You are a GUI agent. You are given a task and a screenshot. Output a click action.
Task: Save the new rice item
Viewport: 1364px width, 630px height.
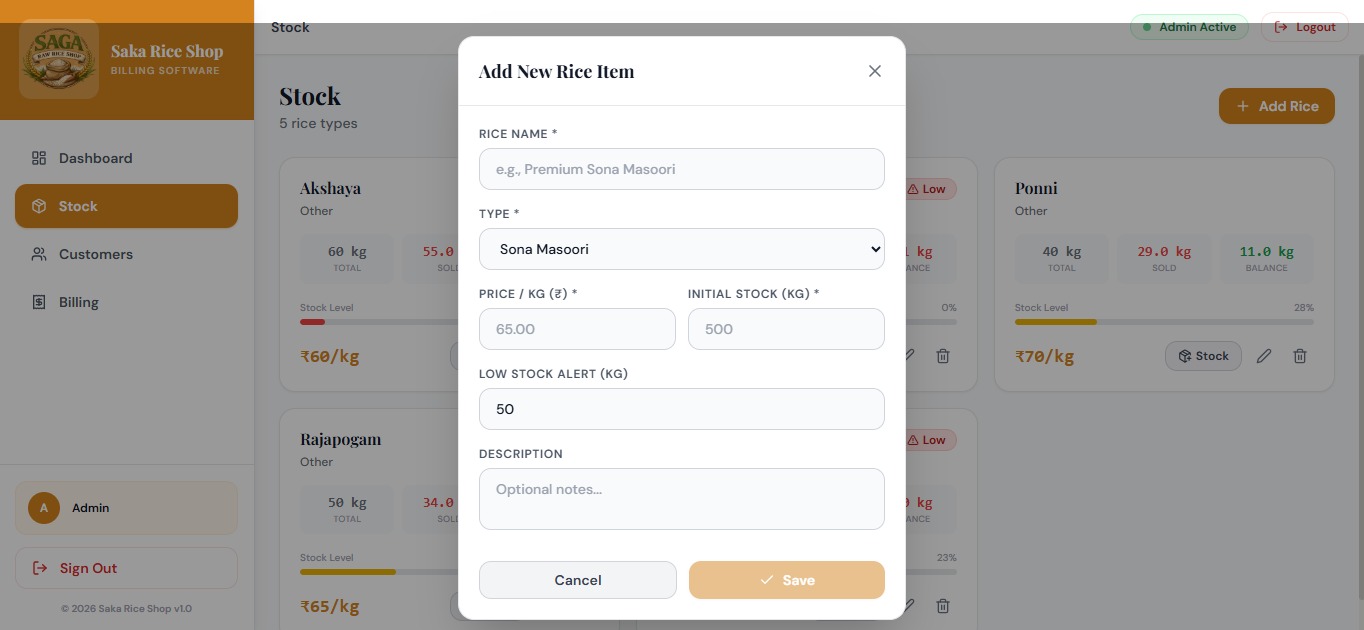[x=786, y=580]
